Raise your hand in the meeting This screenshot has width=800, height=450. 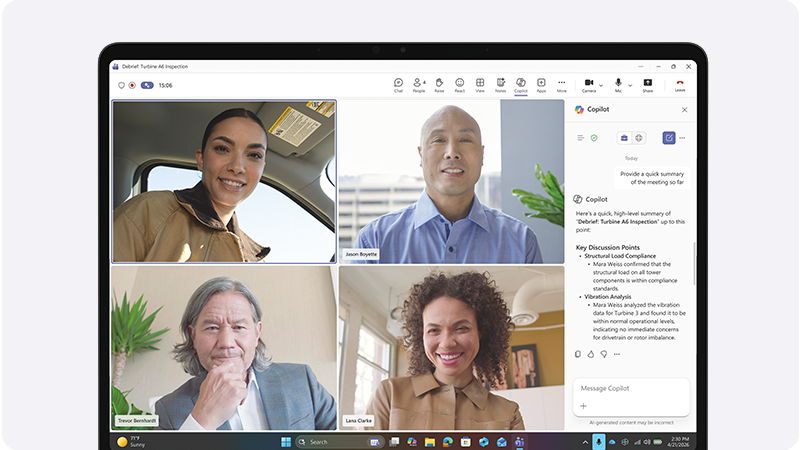coord(439,85)
